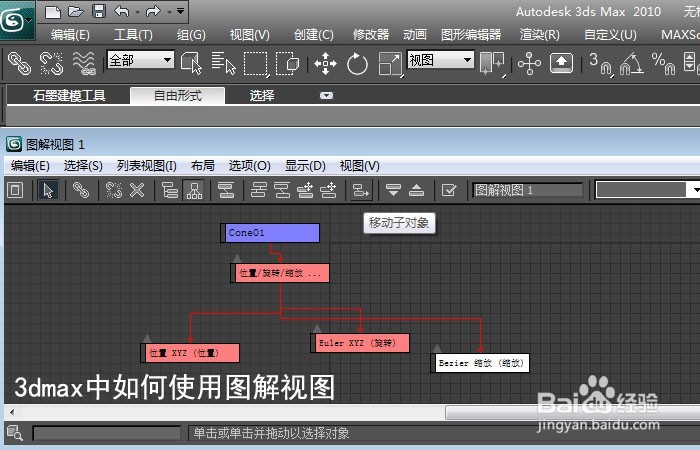Activate the Select and Scale tool
Viewport: 700px width, 450px height.
(x=390, y=63)
